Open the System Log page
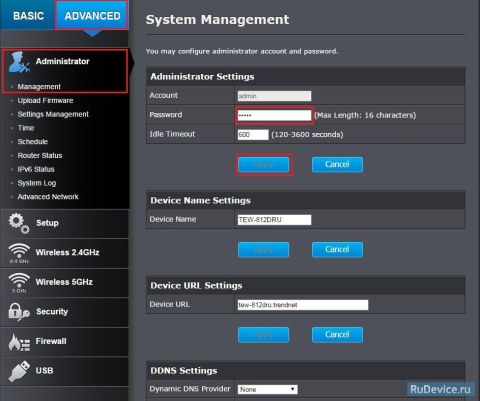Viewport: 480px width, 401px height. 37,183
